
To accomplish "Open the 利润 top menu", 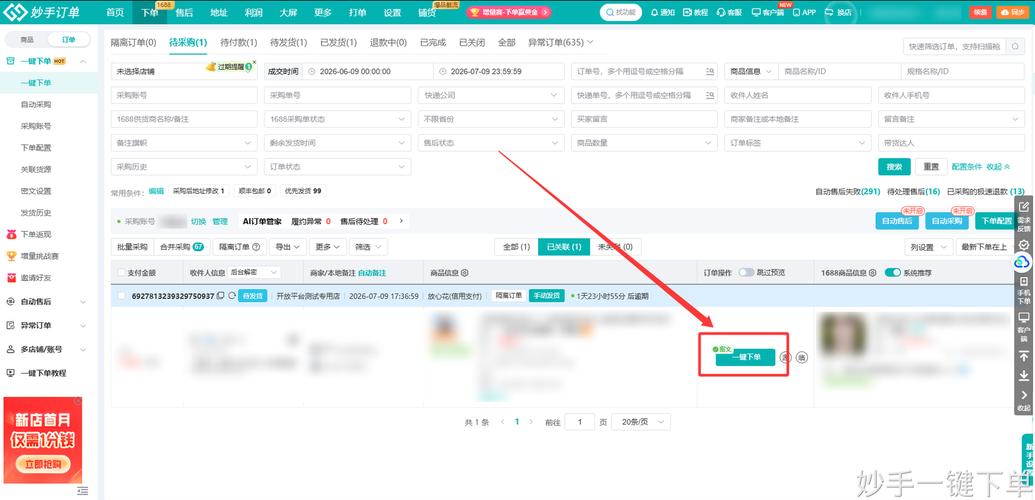I will pyautogui.click(x=253, y=13).
